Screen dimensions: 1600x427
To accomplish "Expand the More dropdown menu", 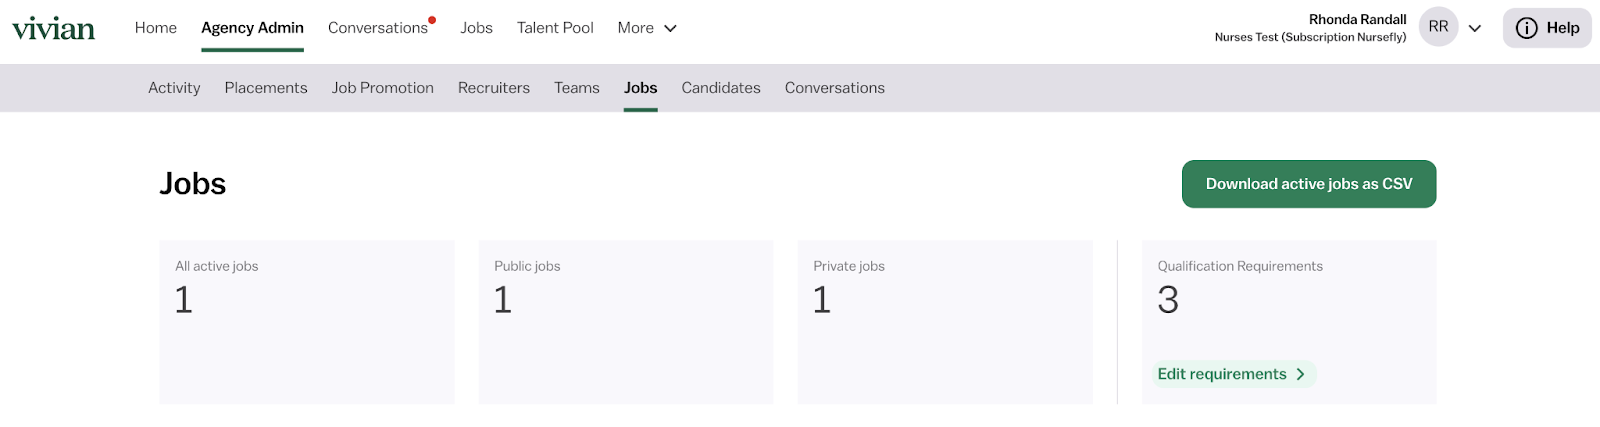I will [x=647, y=28].
